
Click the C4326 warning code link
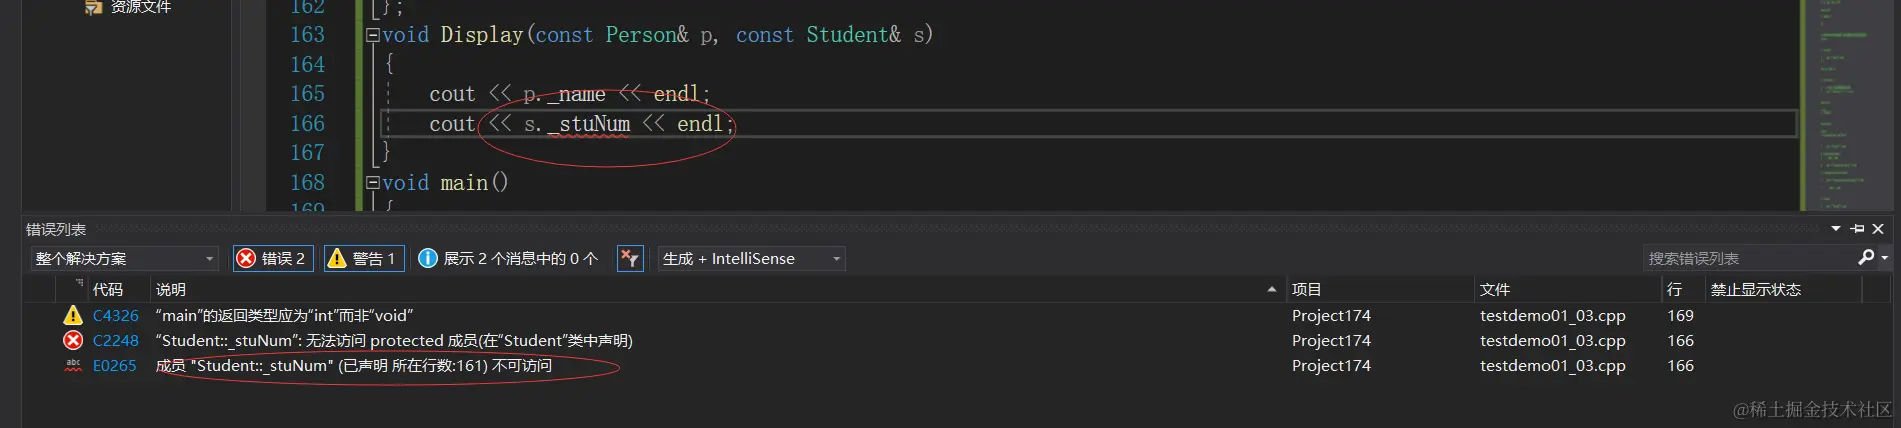click(116, 315)
